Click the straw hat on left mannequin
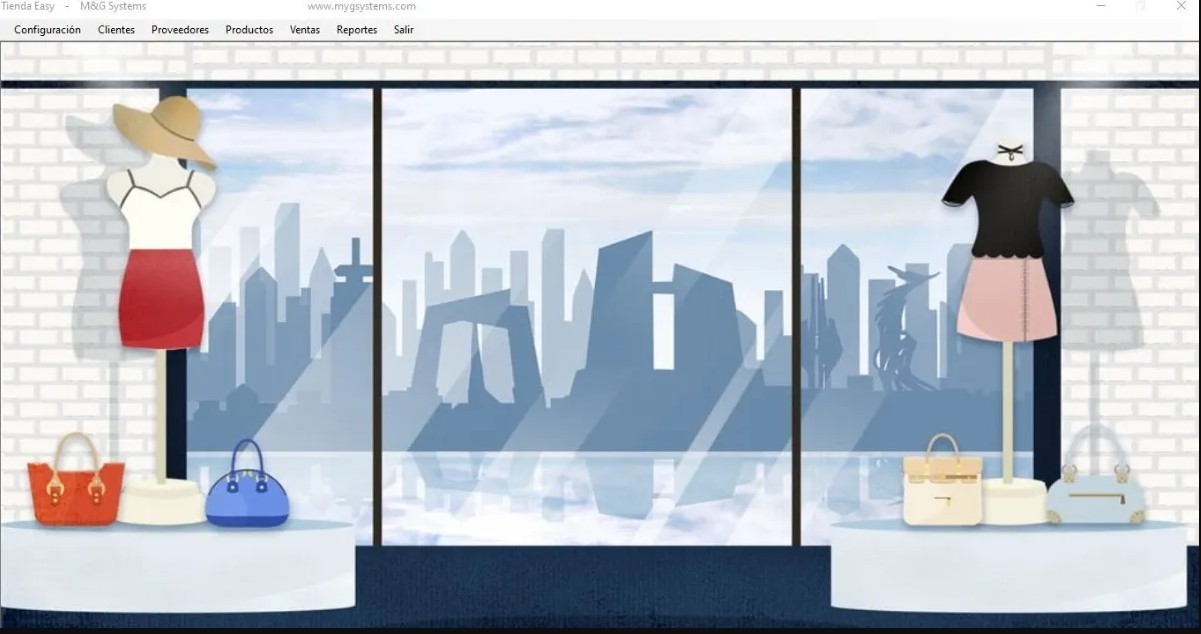This screenshot has width=1201, height=634. pos(163,128)
